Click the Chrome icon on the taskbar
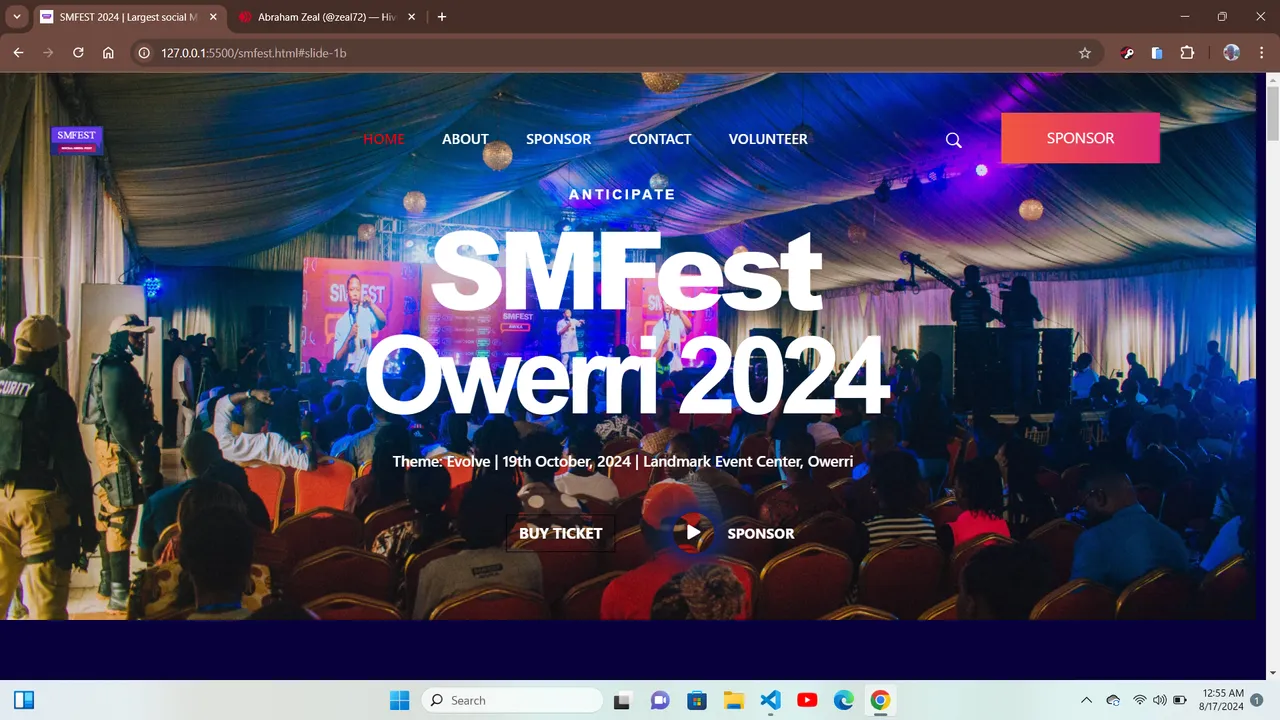The height and width of the screenshot is (720, 1280). [880, 700]
